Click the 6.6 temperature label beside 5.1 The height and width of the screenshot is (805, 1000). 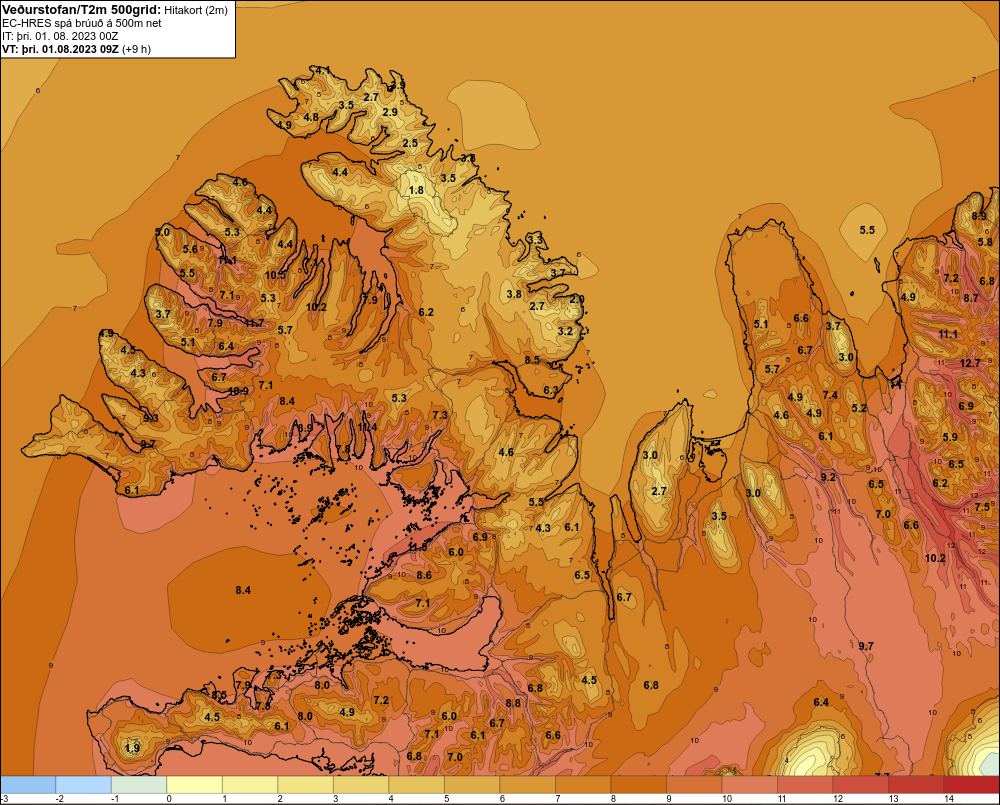(801, 318)
